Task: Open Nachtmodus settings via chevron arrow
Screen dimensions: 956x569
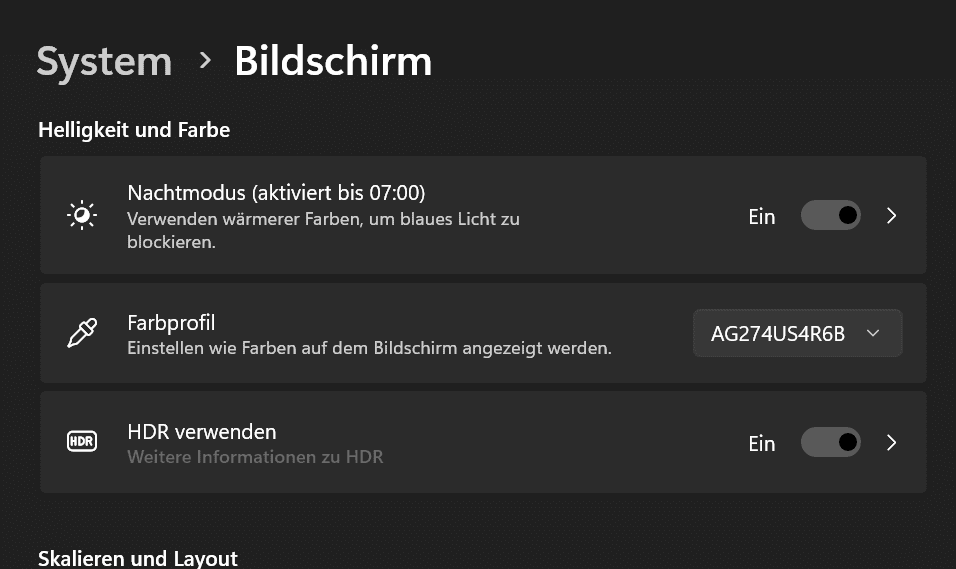Action: tap(891, 215)
